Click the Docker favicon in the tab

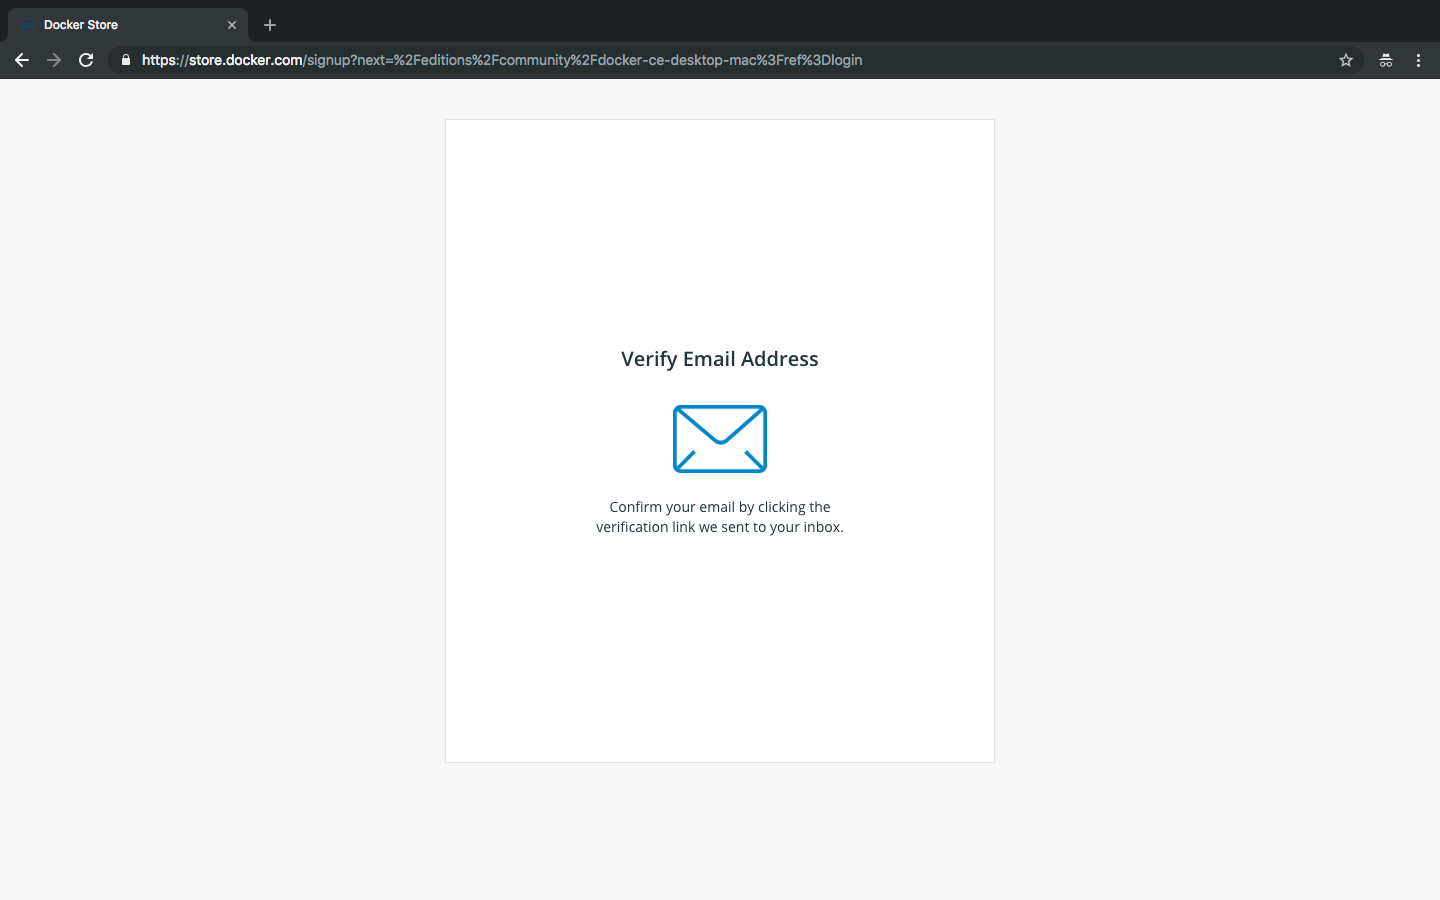[27, 25]
